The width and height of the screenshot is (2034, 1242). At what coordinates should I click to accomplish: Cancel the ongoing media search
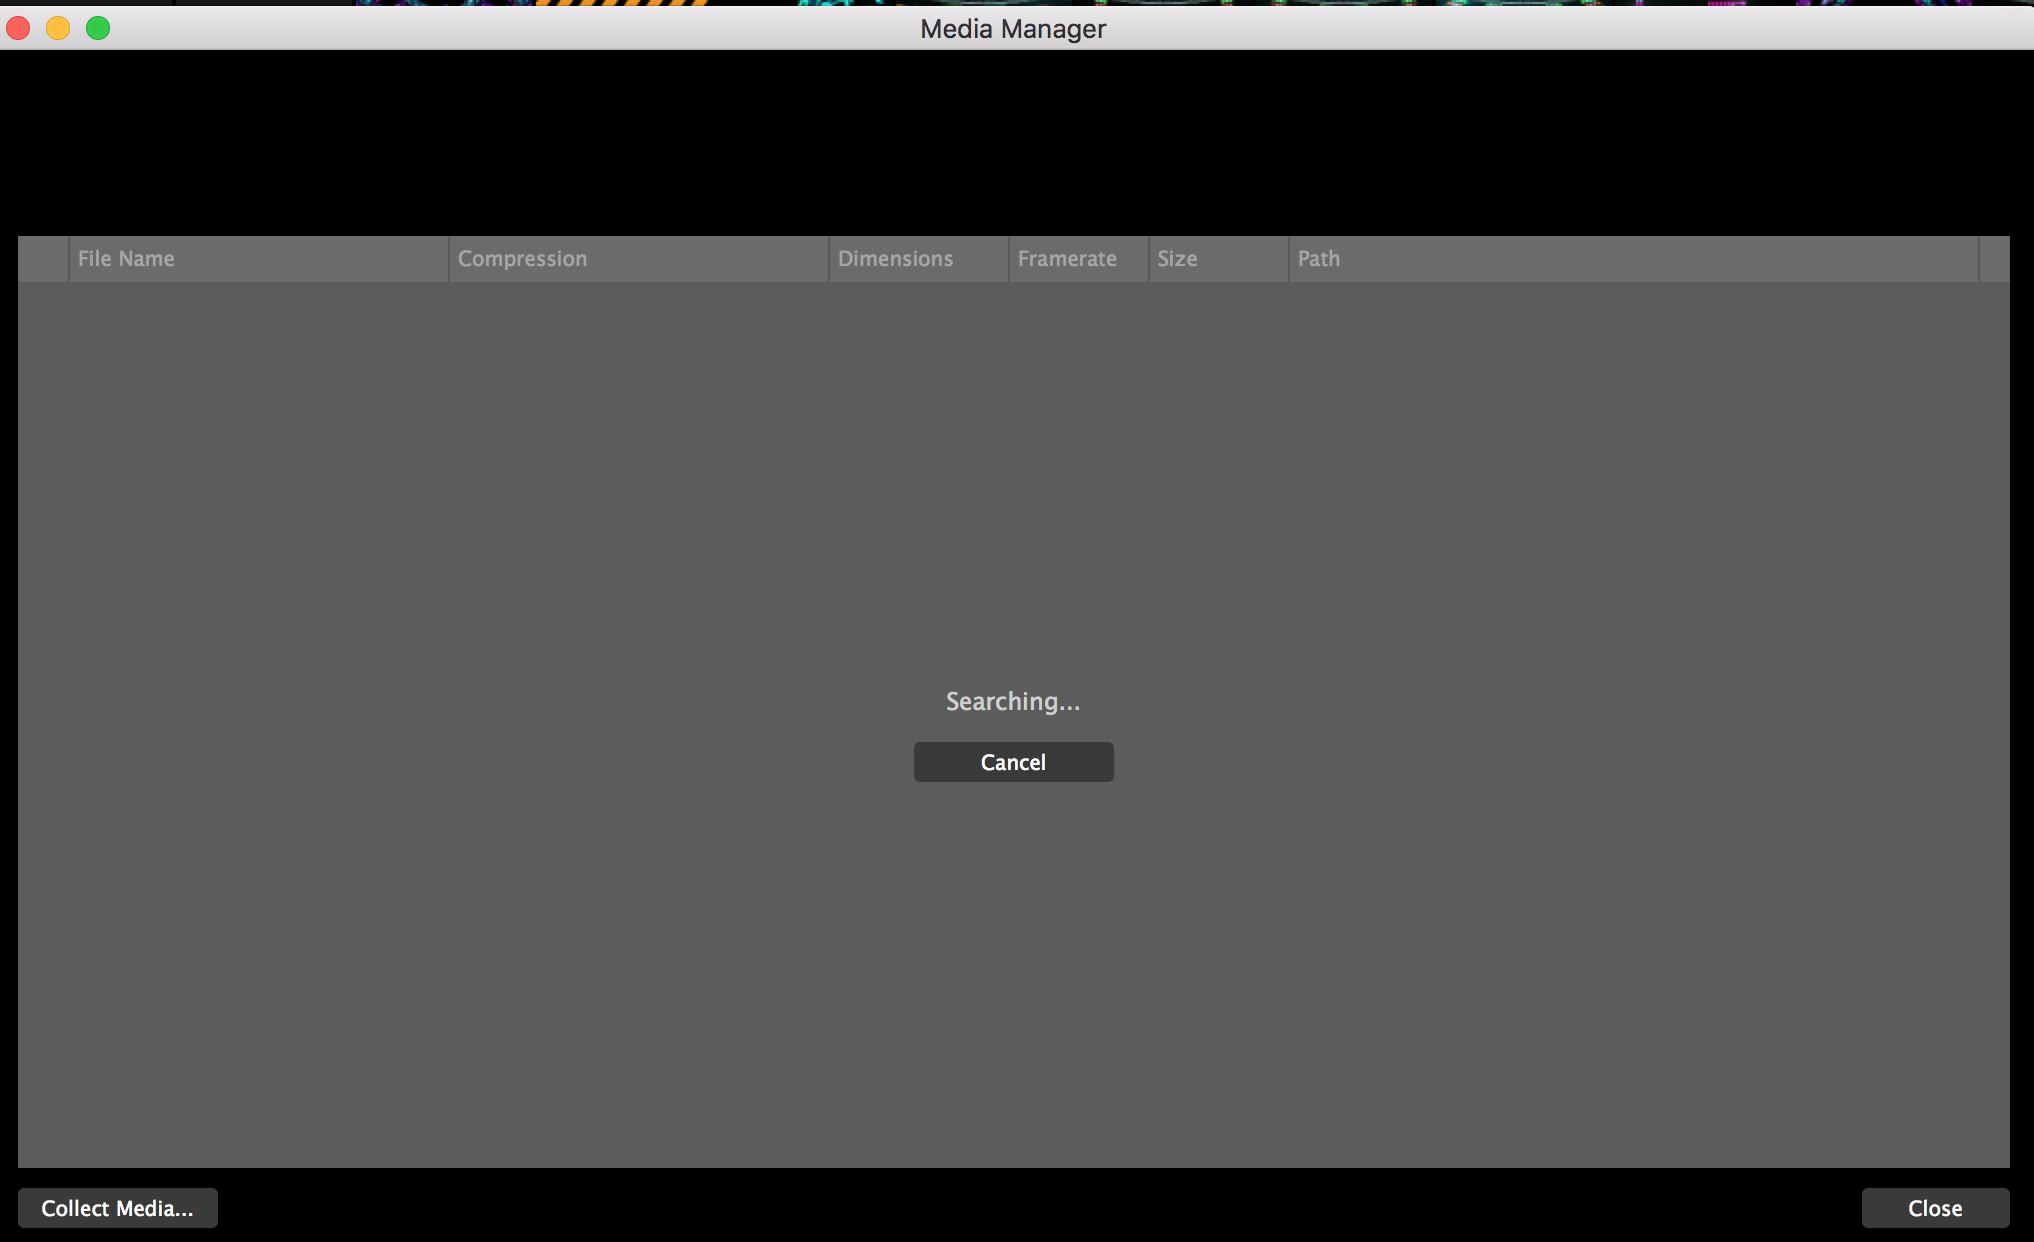click(x=1013, y=762)
